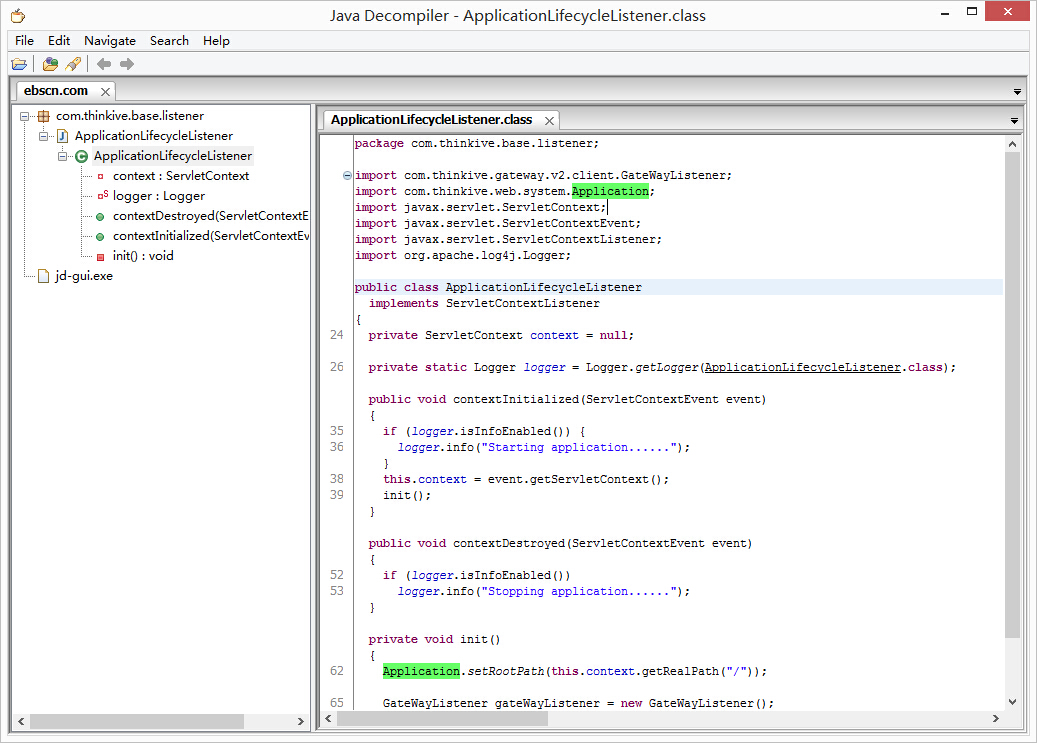Click the package icon for com.thinkive.base.listener
1037x743 pixels.
click(44, 116)
